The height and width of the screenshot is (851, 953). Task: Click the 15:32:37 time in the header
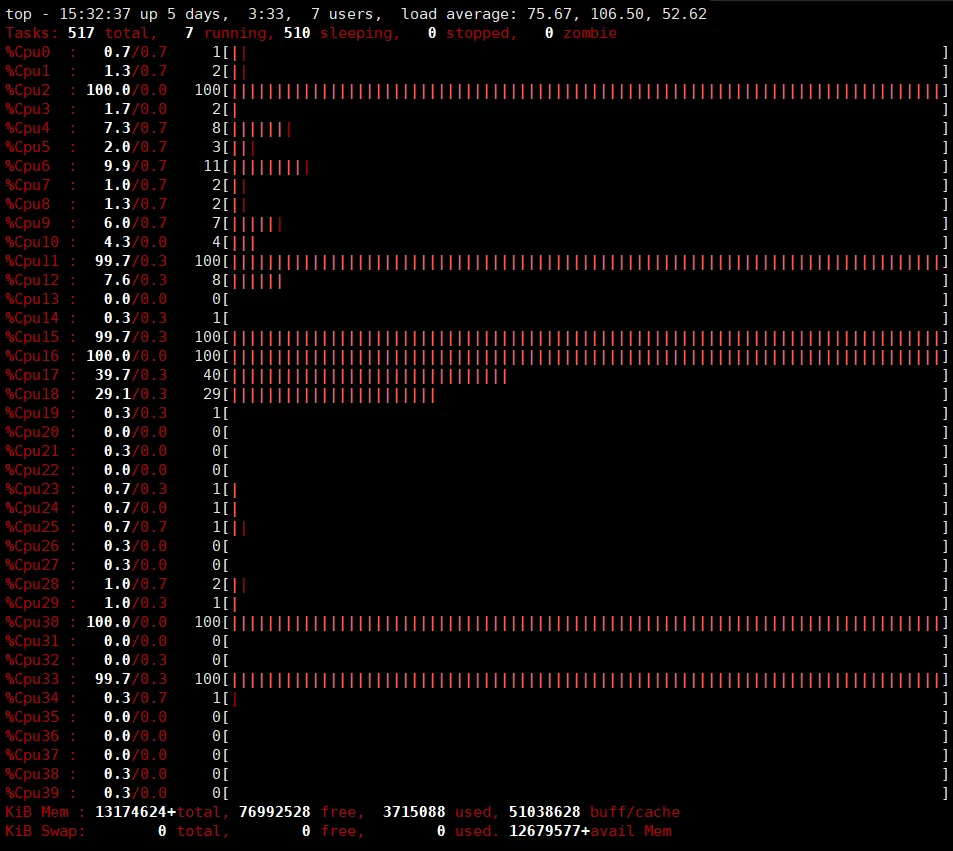[x=95, y=14]
